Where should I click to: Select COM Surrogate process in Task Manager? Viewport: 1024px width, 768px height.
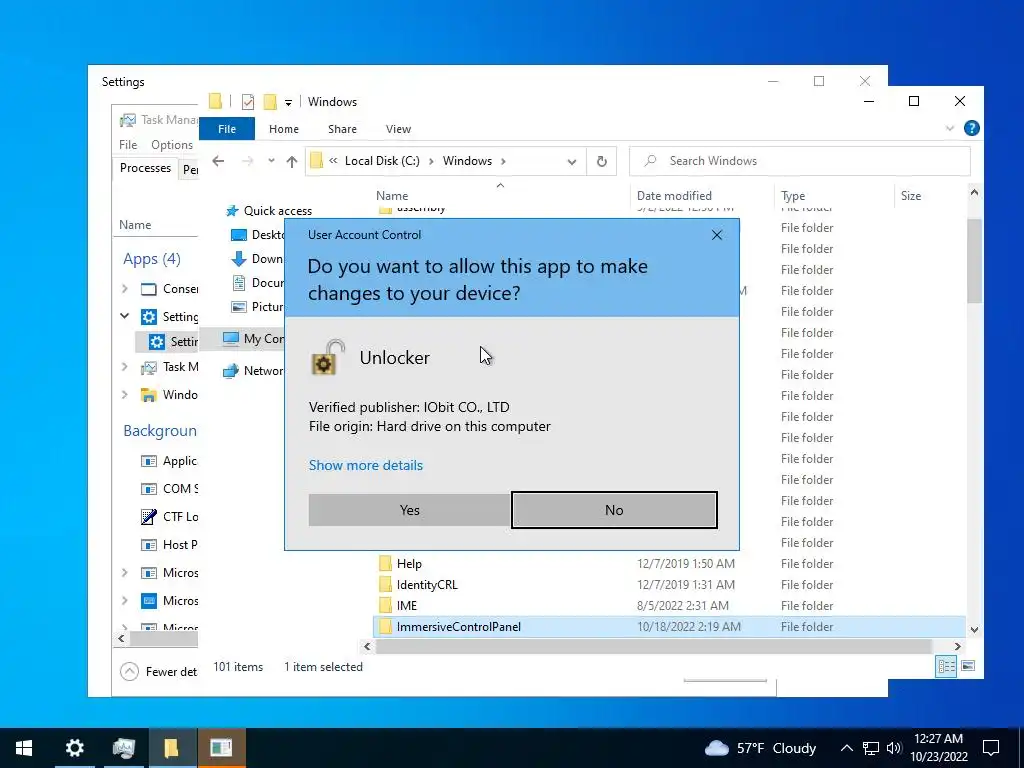(168, 488)
